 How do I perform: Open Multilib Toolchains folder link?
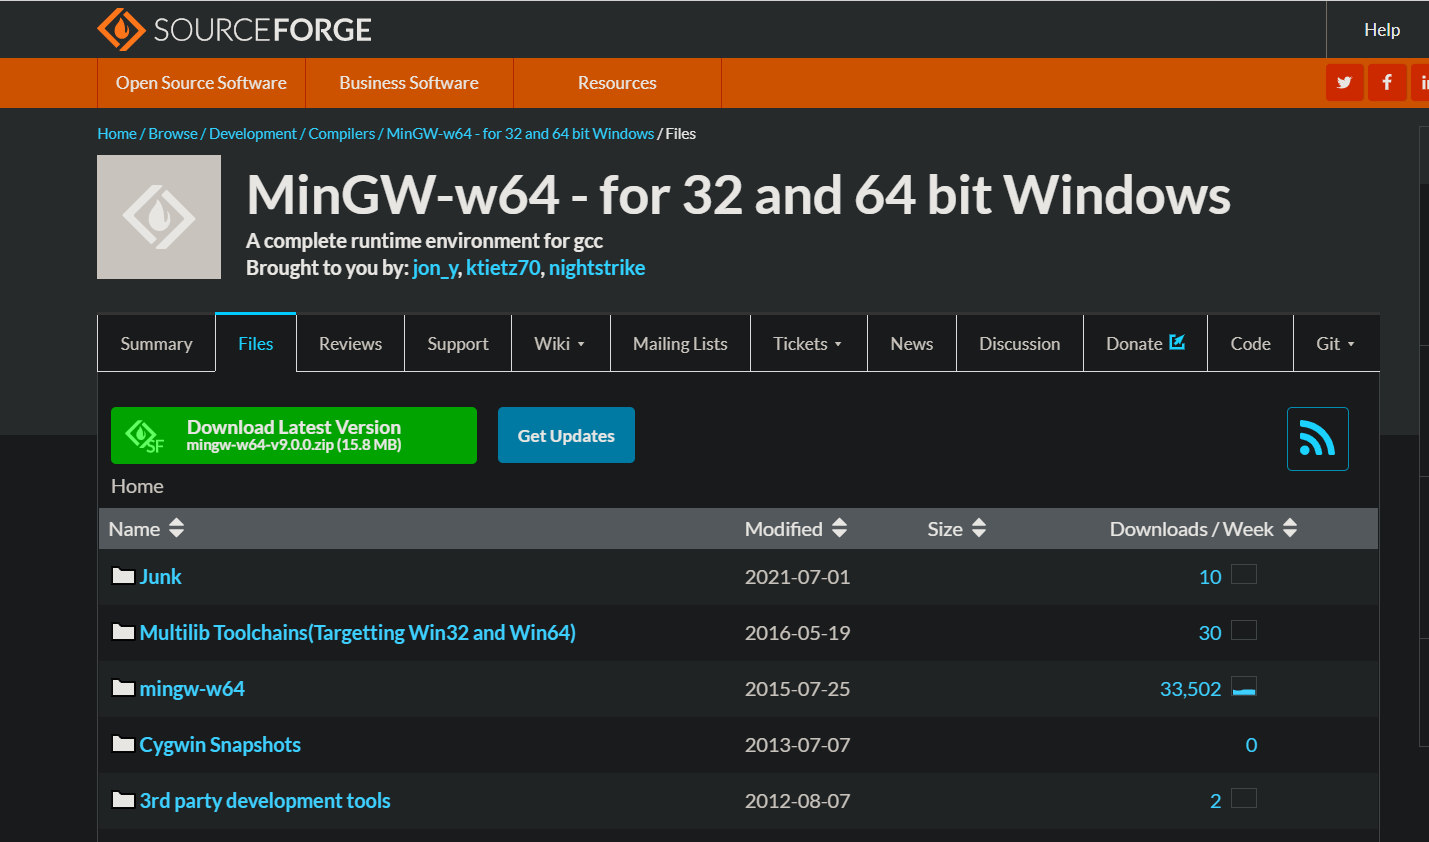pyautogui.click(x=358, y=633)
